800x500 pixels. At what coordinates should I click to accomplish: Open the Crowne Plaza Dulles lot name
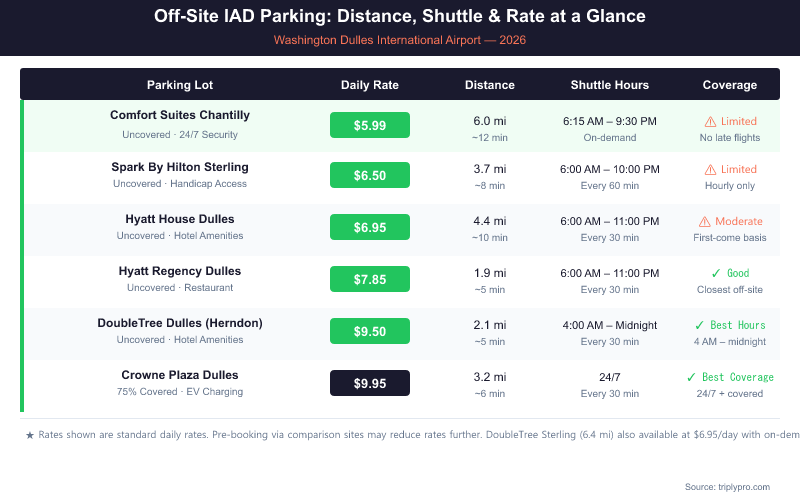click(x=180, y=375)
